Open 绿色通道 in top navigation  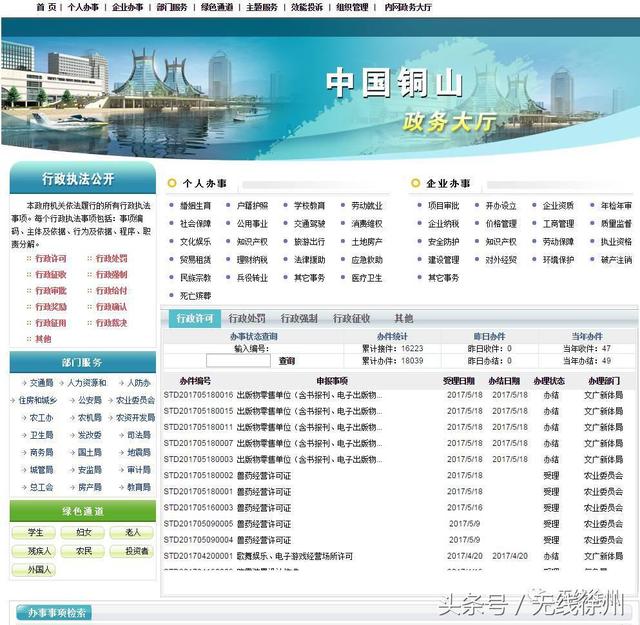pos(217,7)
